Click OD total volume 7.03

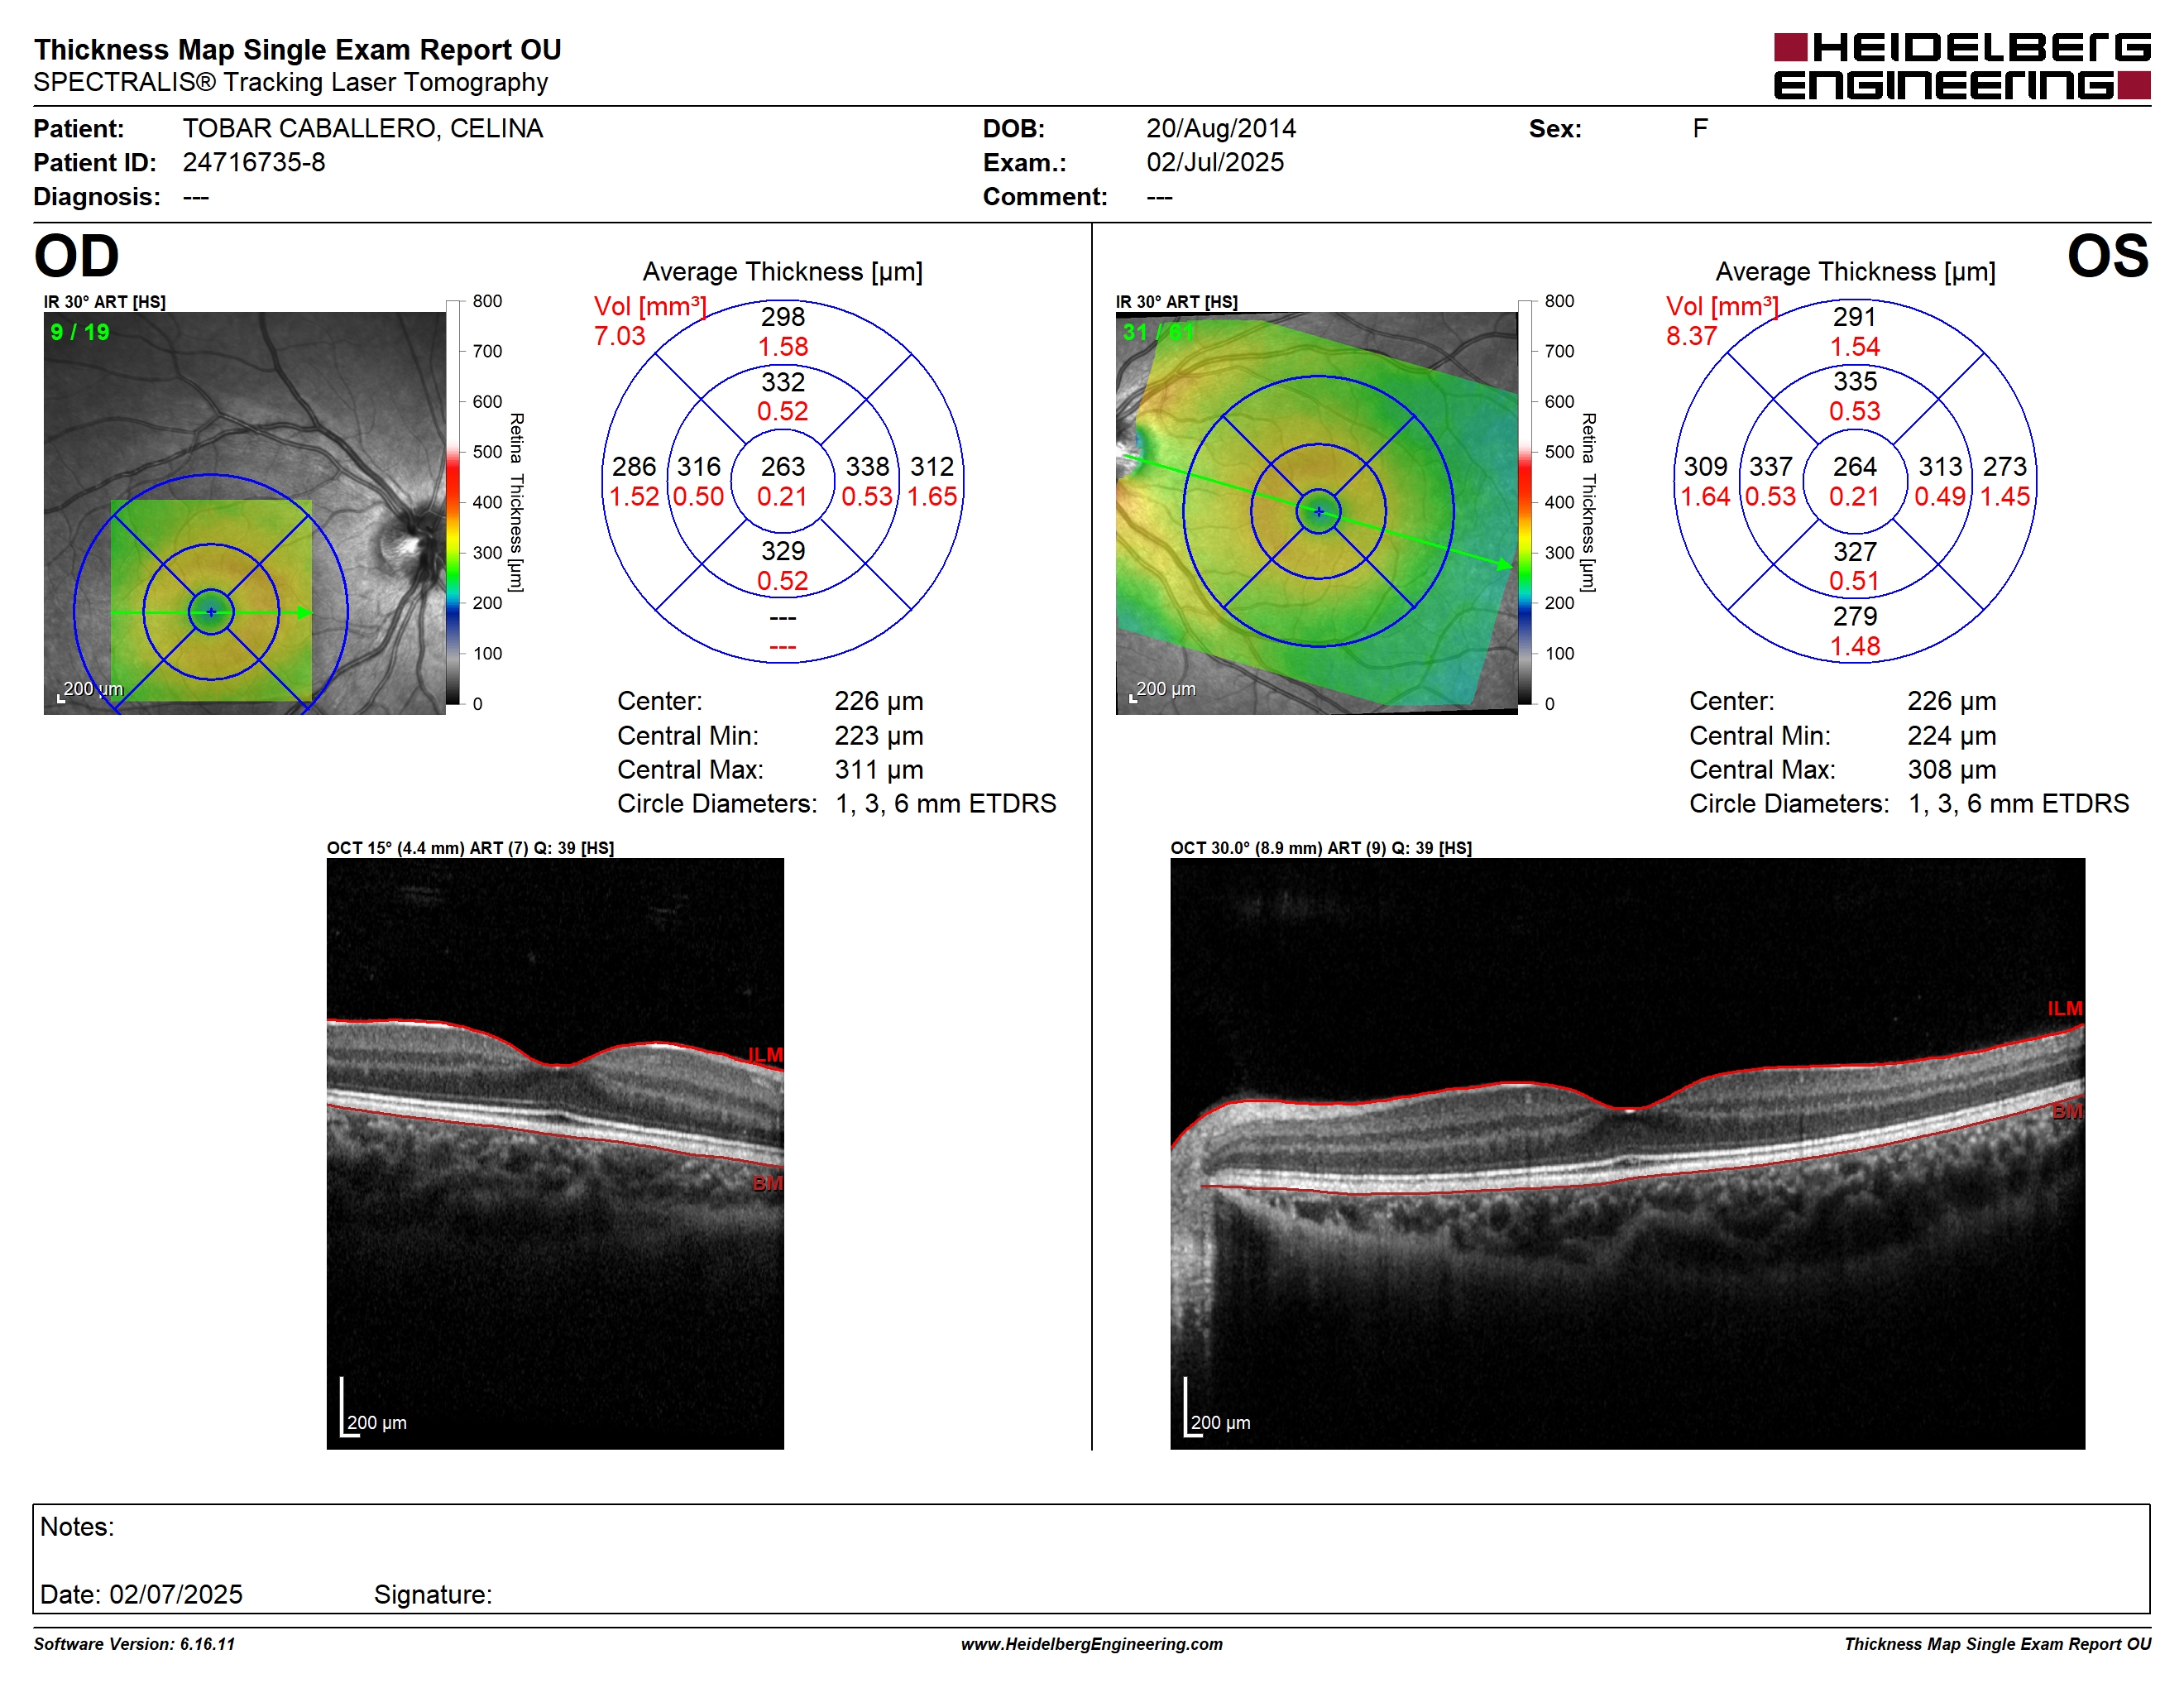(x=620, y=336)
